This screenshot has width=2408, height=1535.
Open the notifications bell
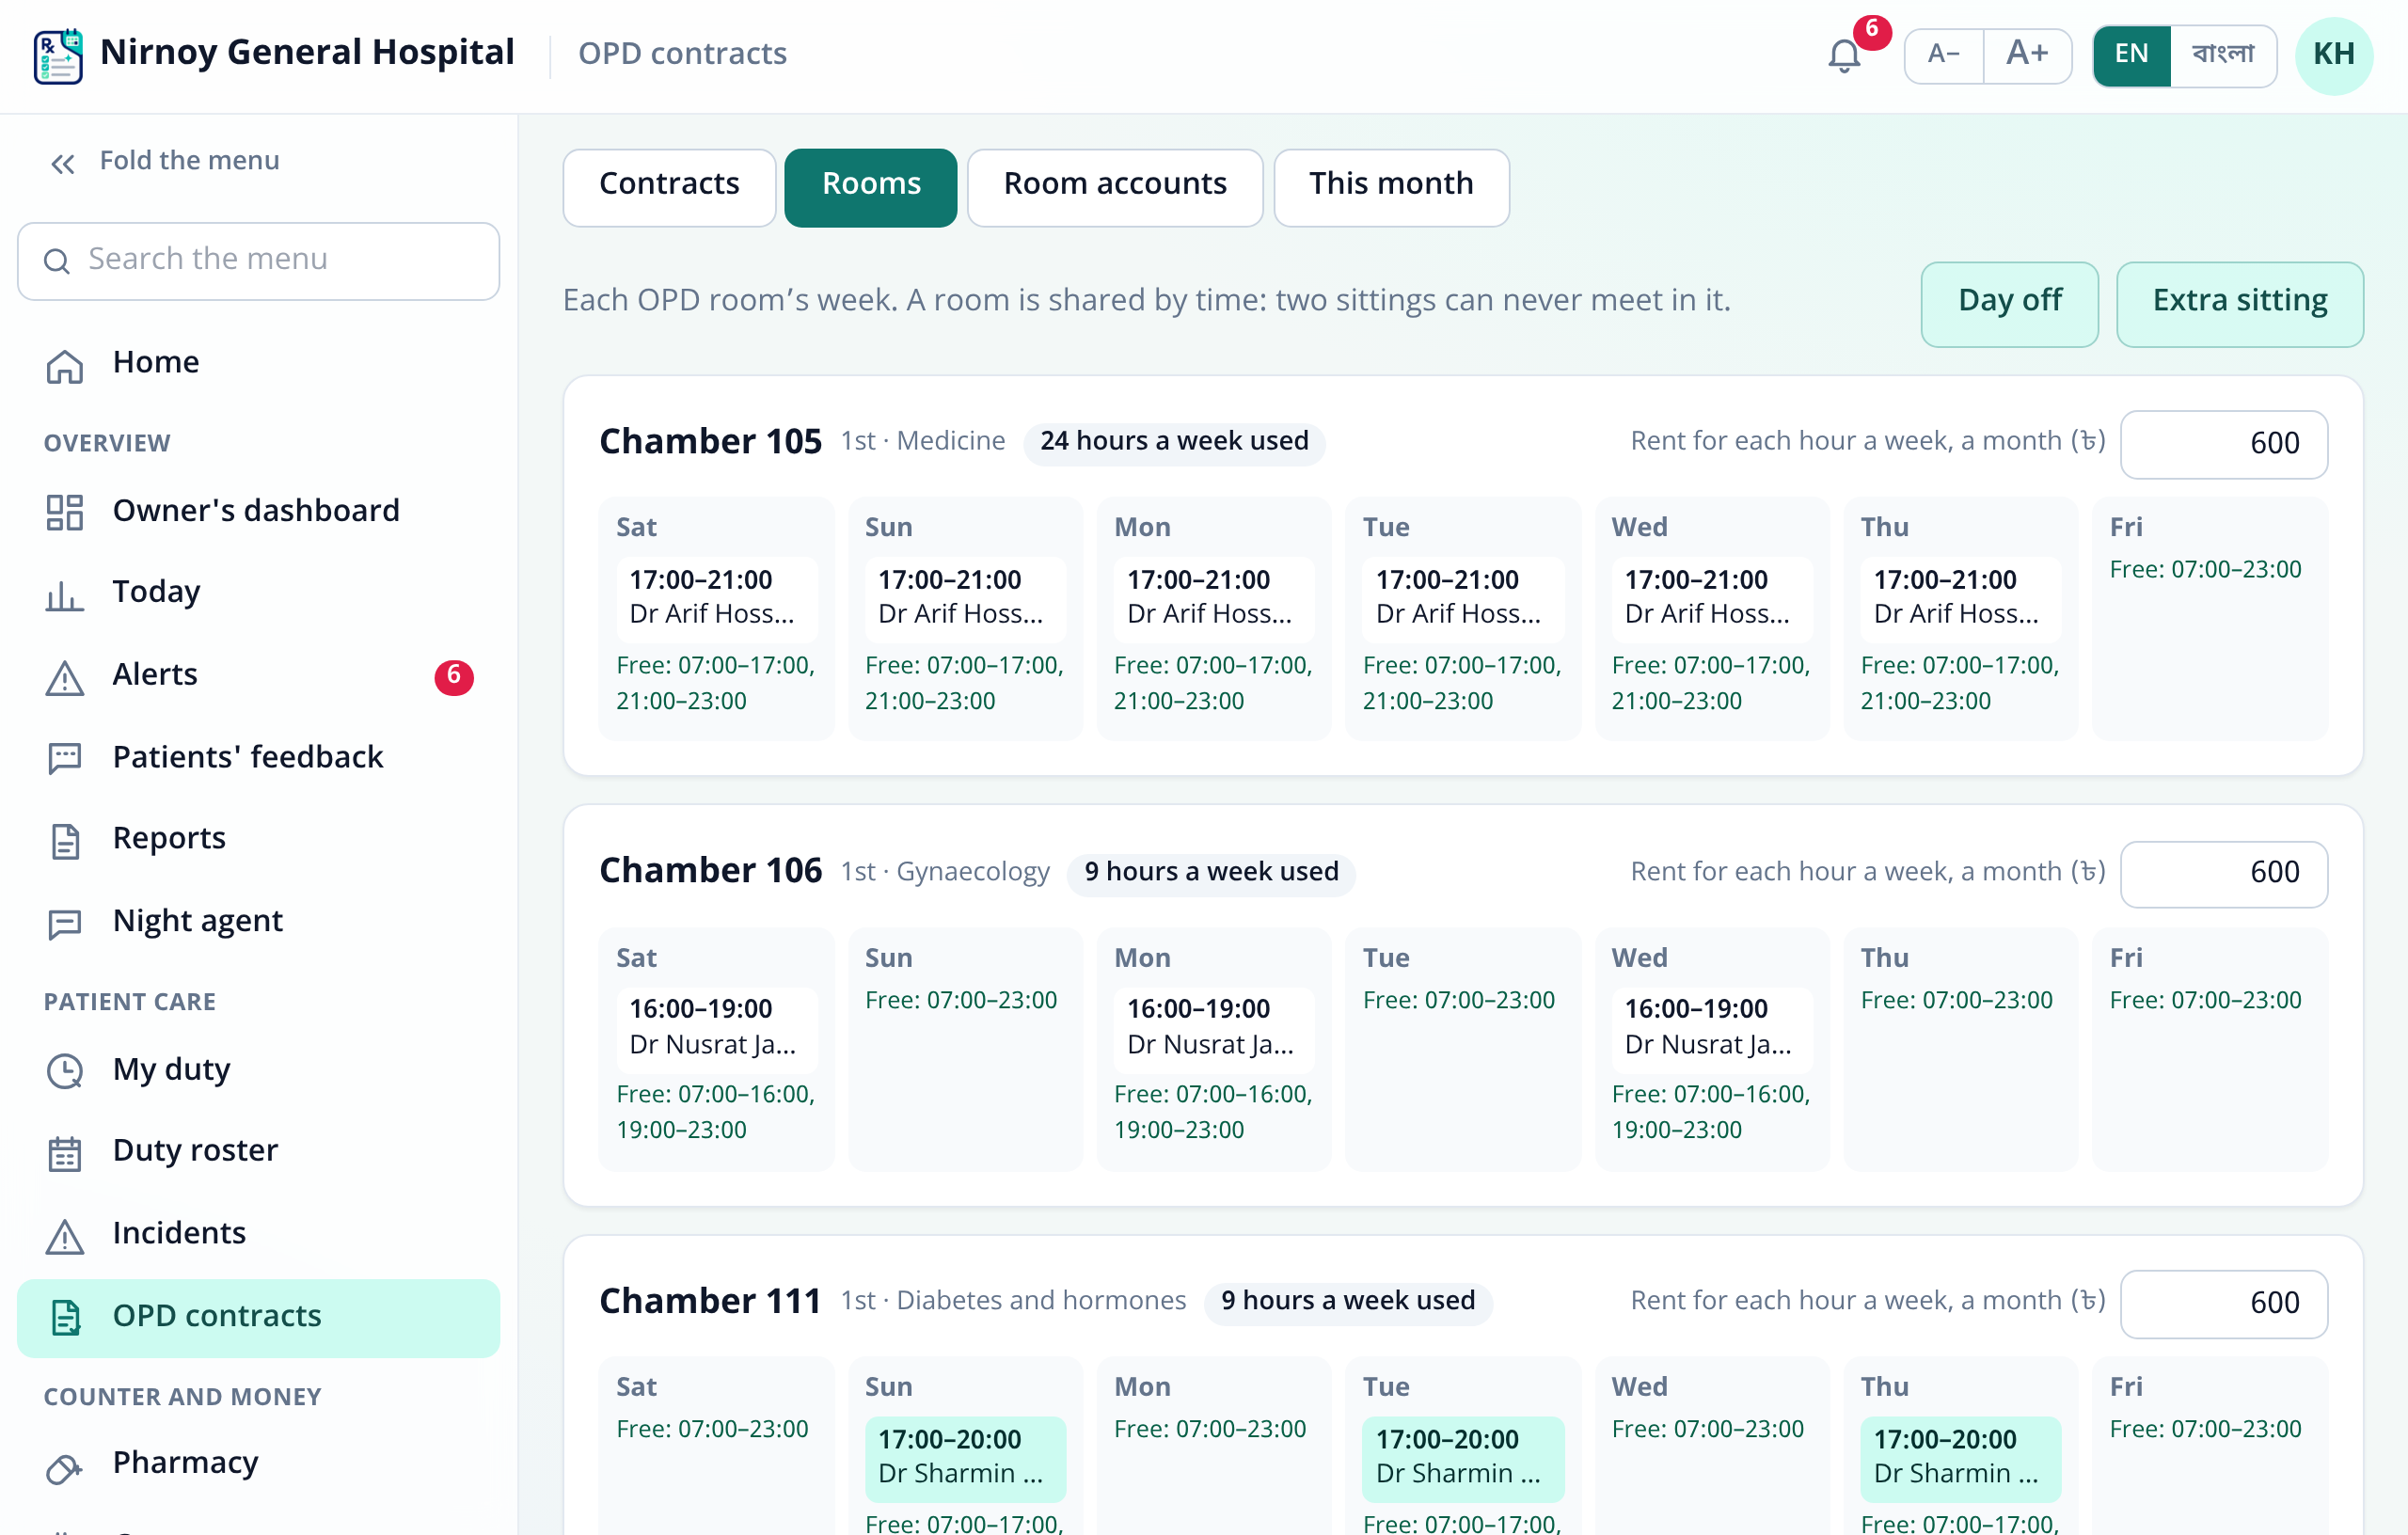click(x=1844, y=55)
